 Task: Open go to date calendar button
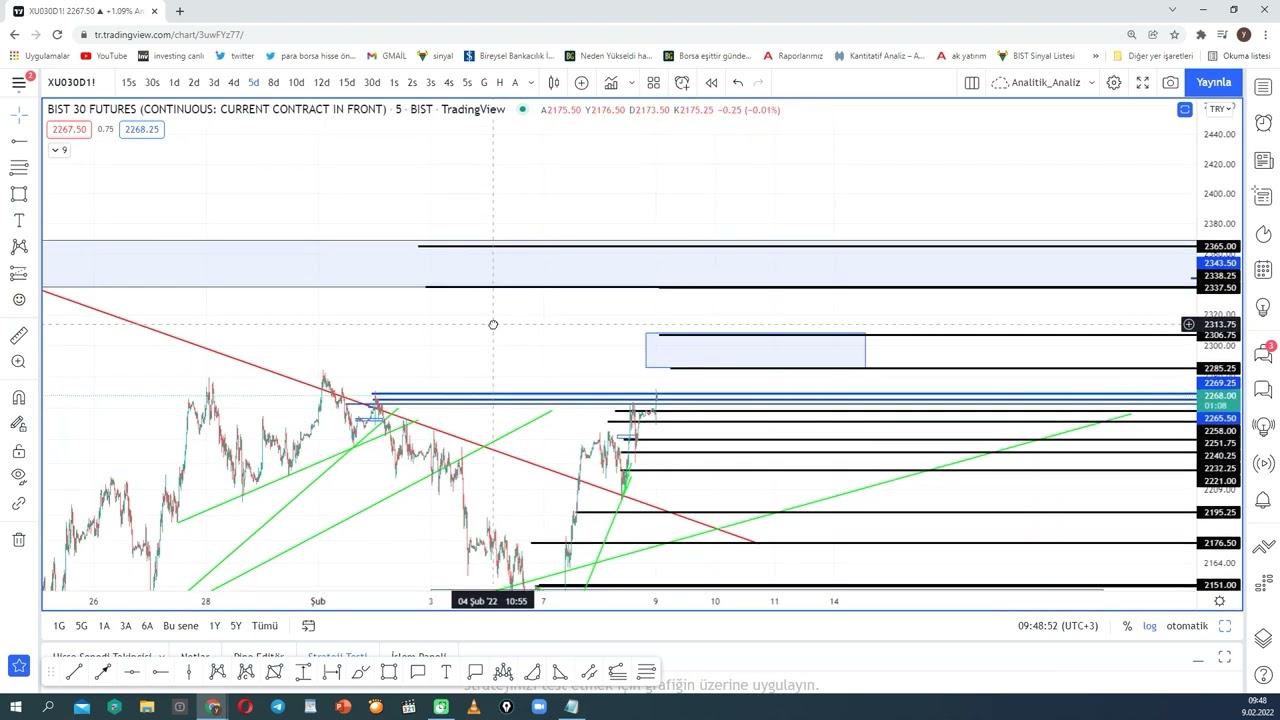[309, 626]
